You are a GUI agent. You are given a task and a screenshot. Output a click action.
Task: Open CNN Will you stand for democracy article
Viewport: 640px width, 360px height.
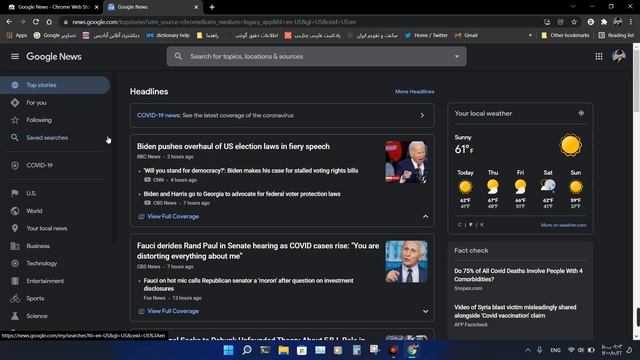pos(251,171)
